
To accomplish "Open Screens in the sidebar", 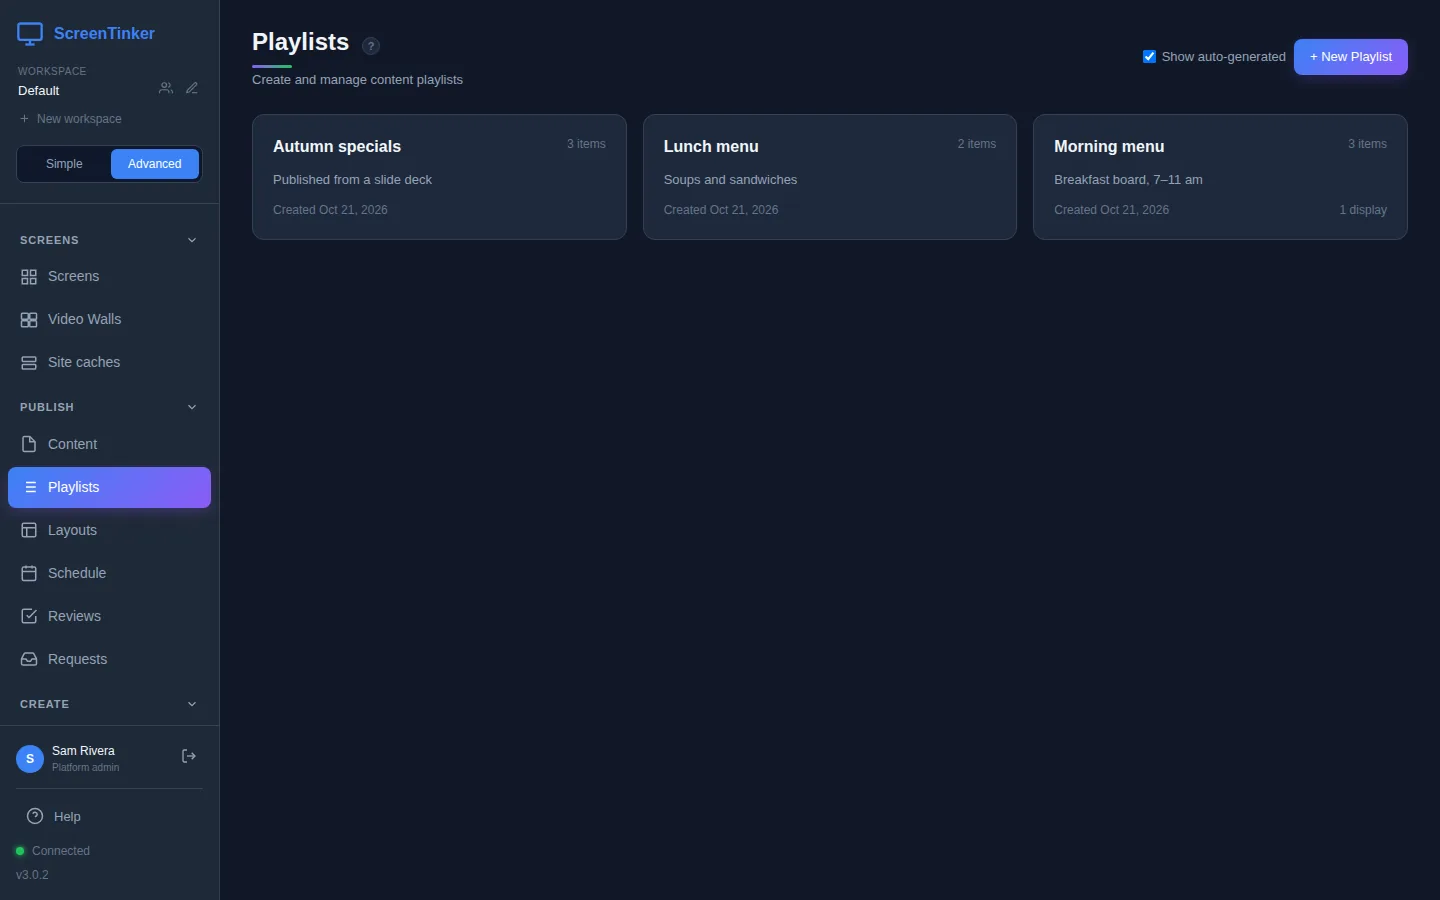I will (109, 277).
